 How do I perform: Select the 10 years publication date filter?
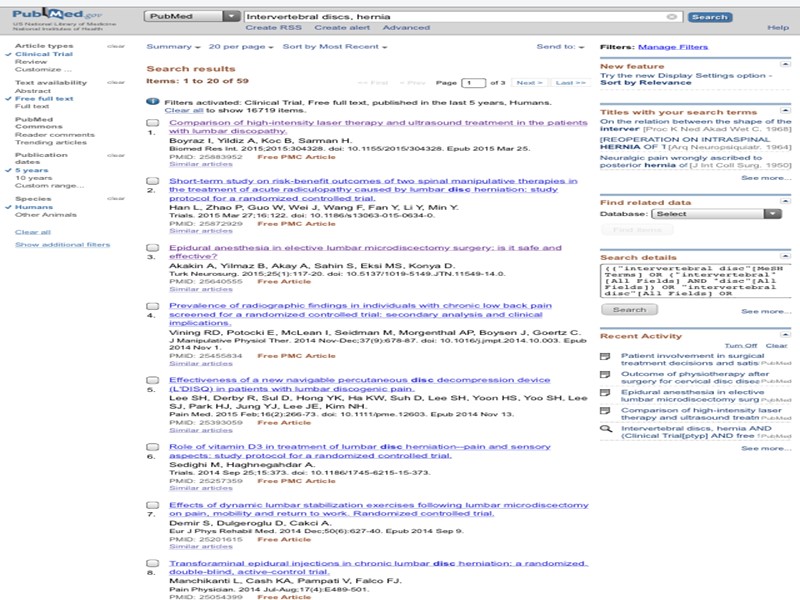pos(33,178)
